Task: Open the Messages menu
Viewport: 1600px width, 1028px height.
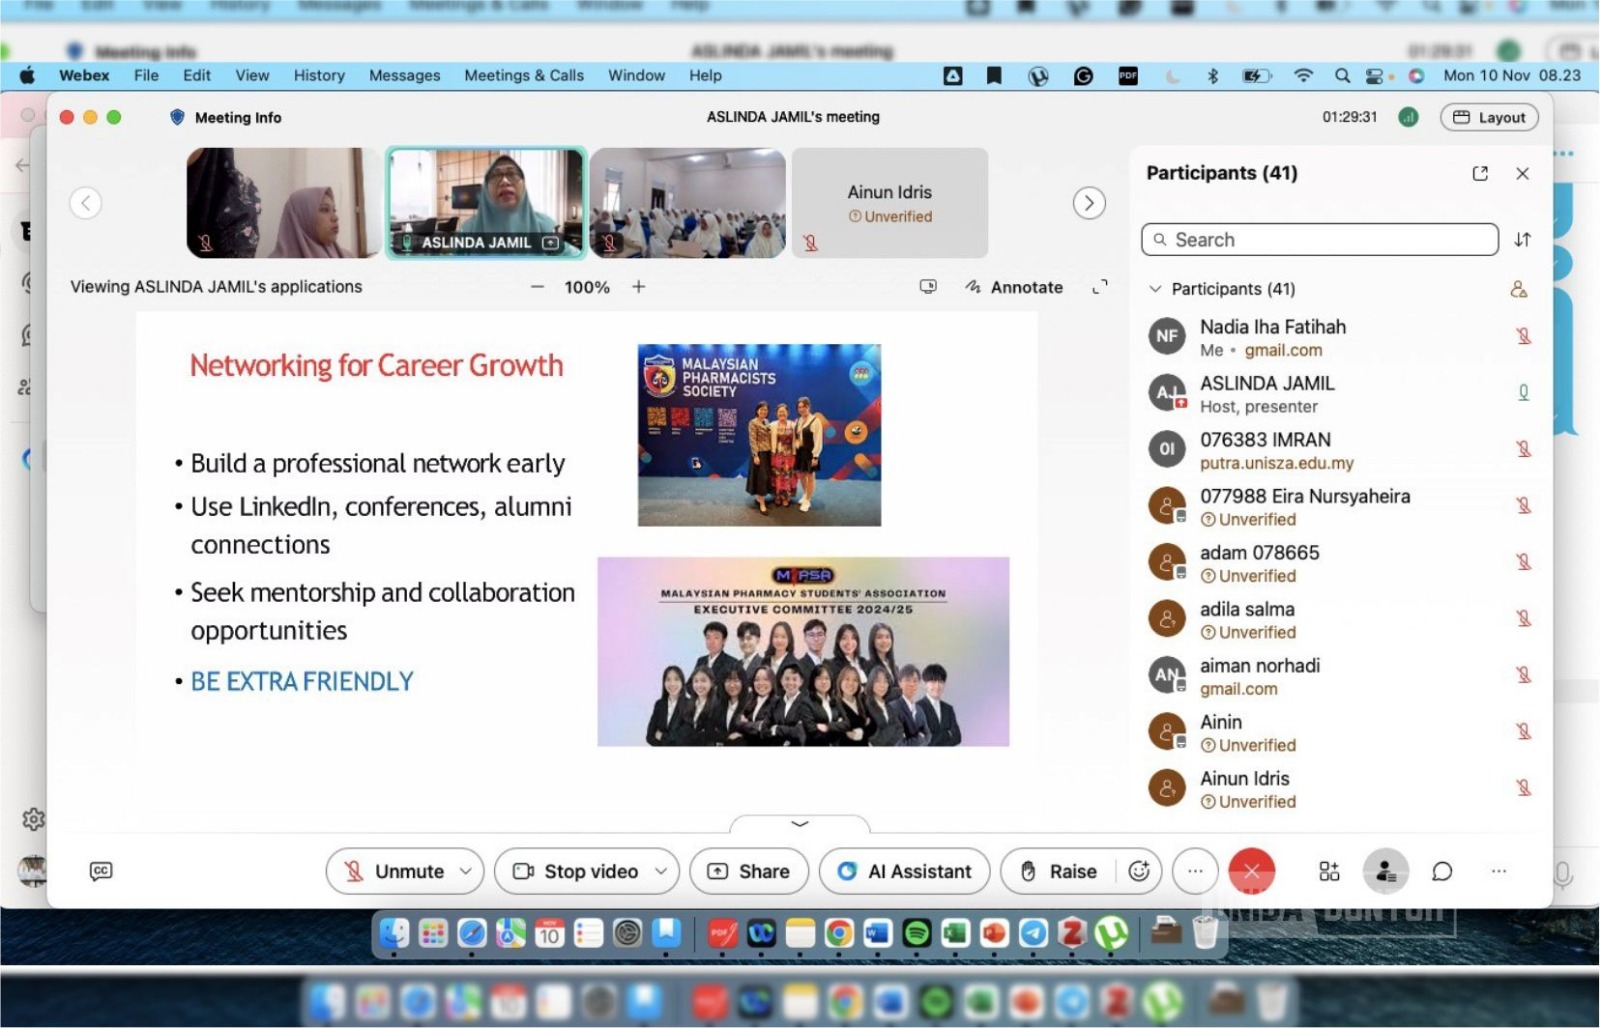Action: pyautogui.click(x=404, y=75)
